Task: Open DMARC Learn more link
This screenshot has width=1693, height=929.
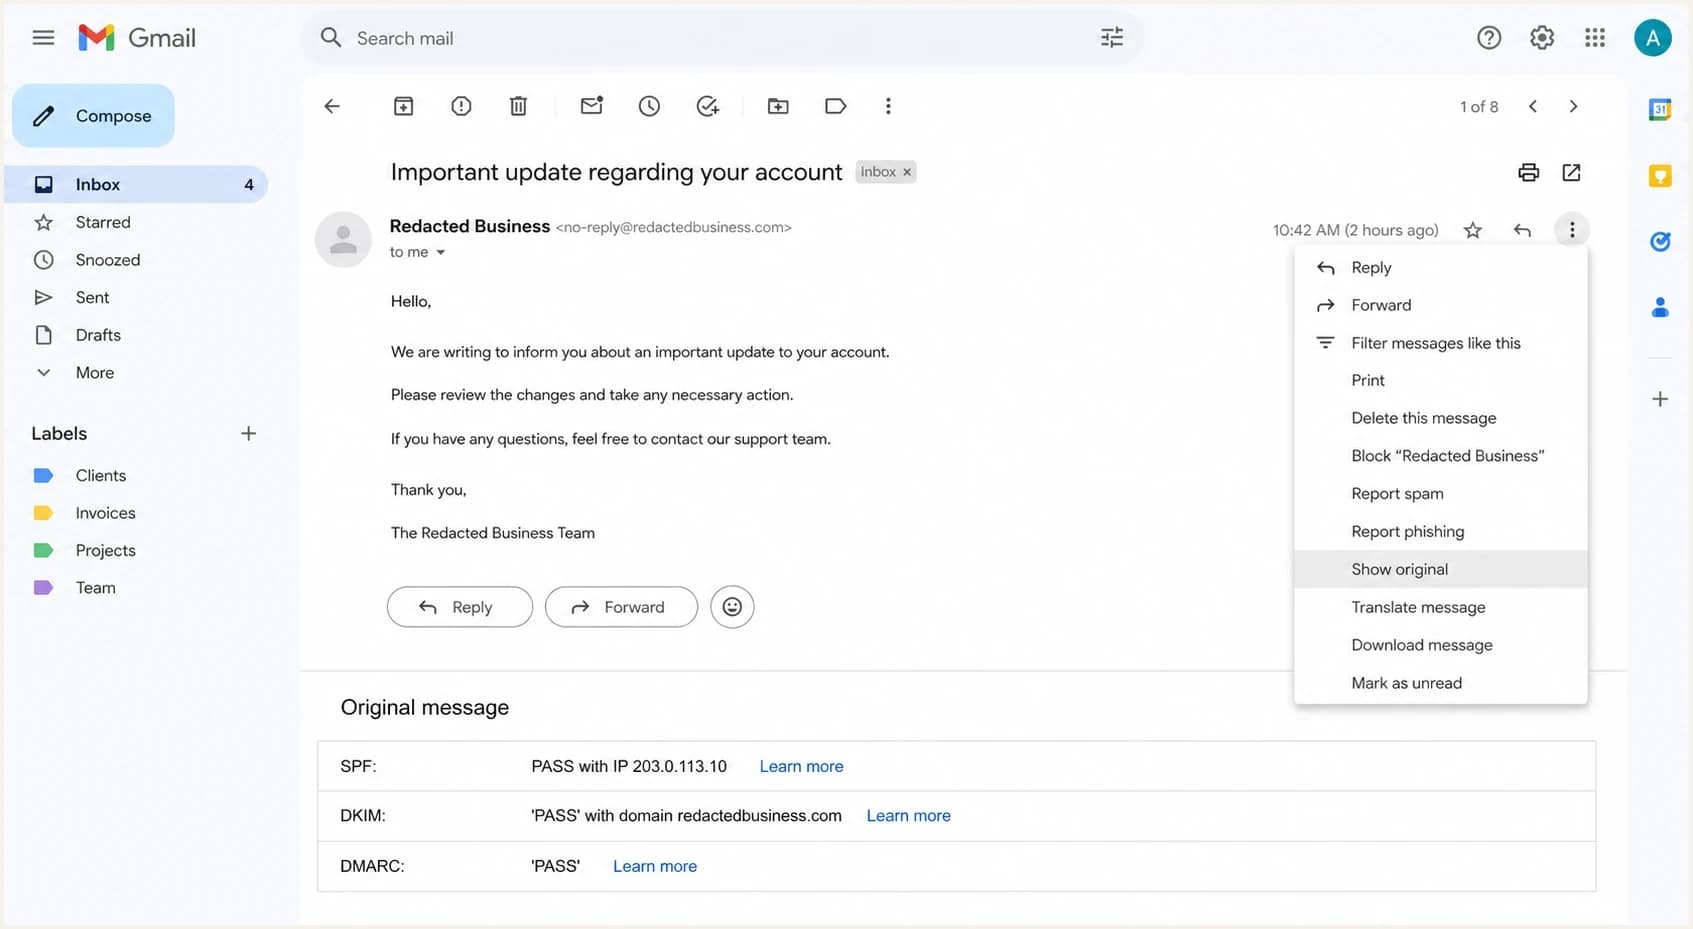Action: 655,866
